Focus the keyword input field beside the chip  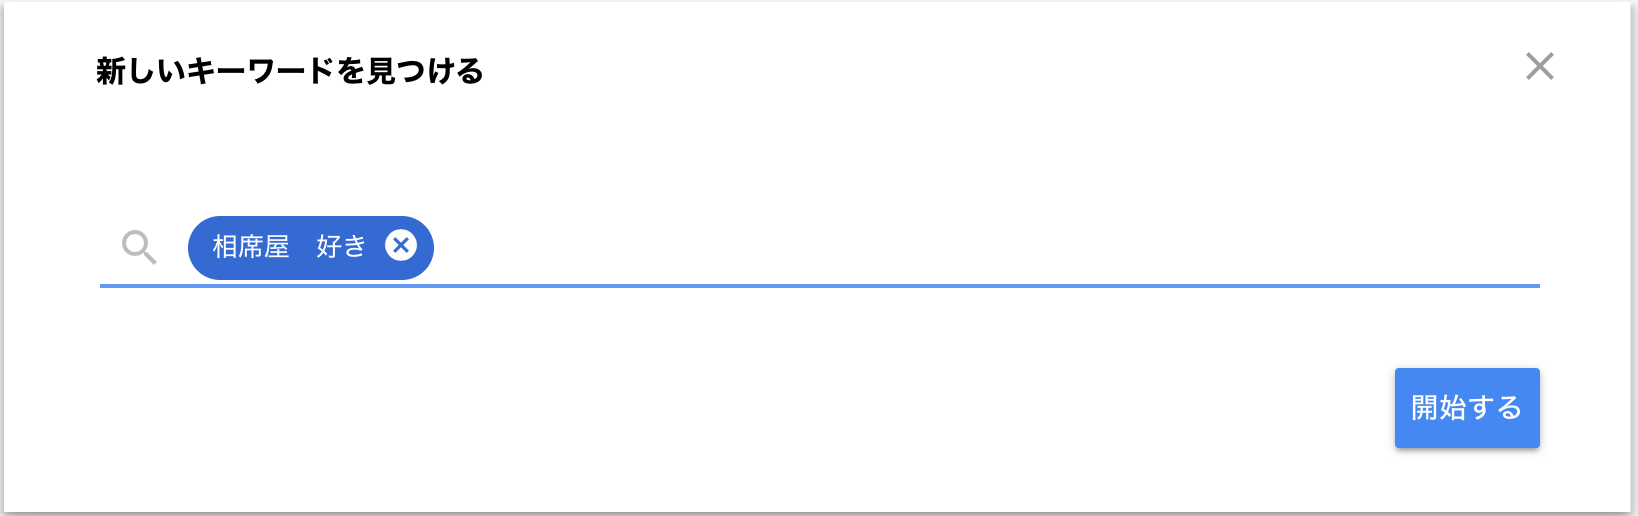985,247
